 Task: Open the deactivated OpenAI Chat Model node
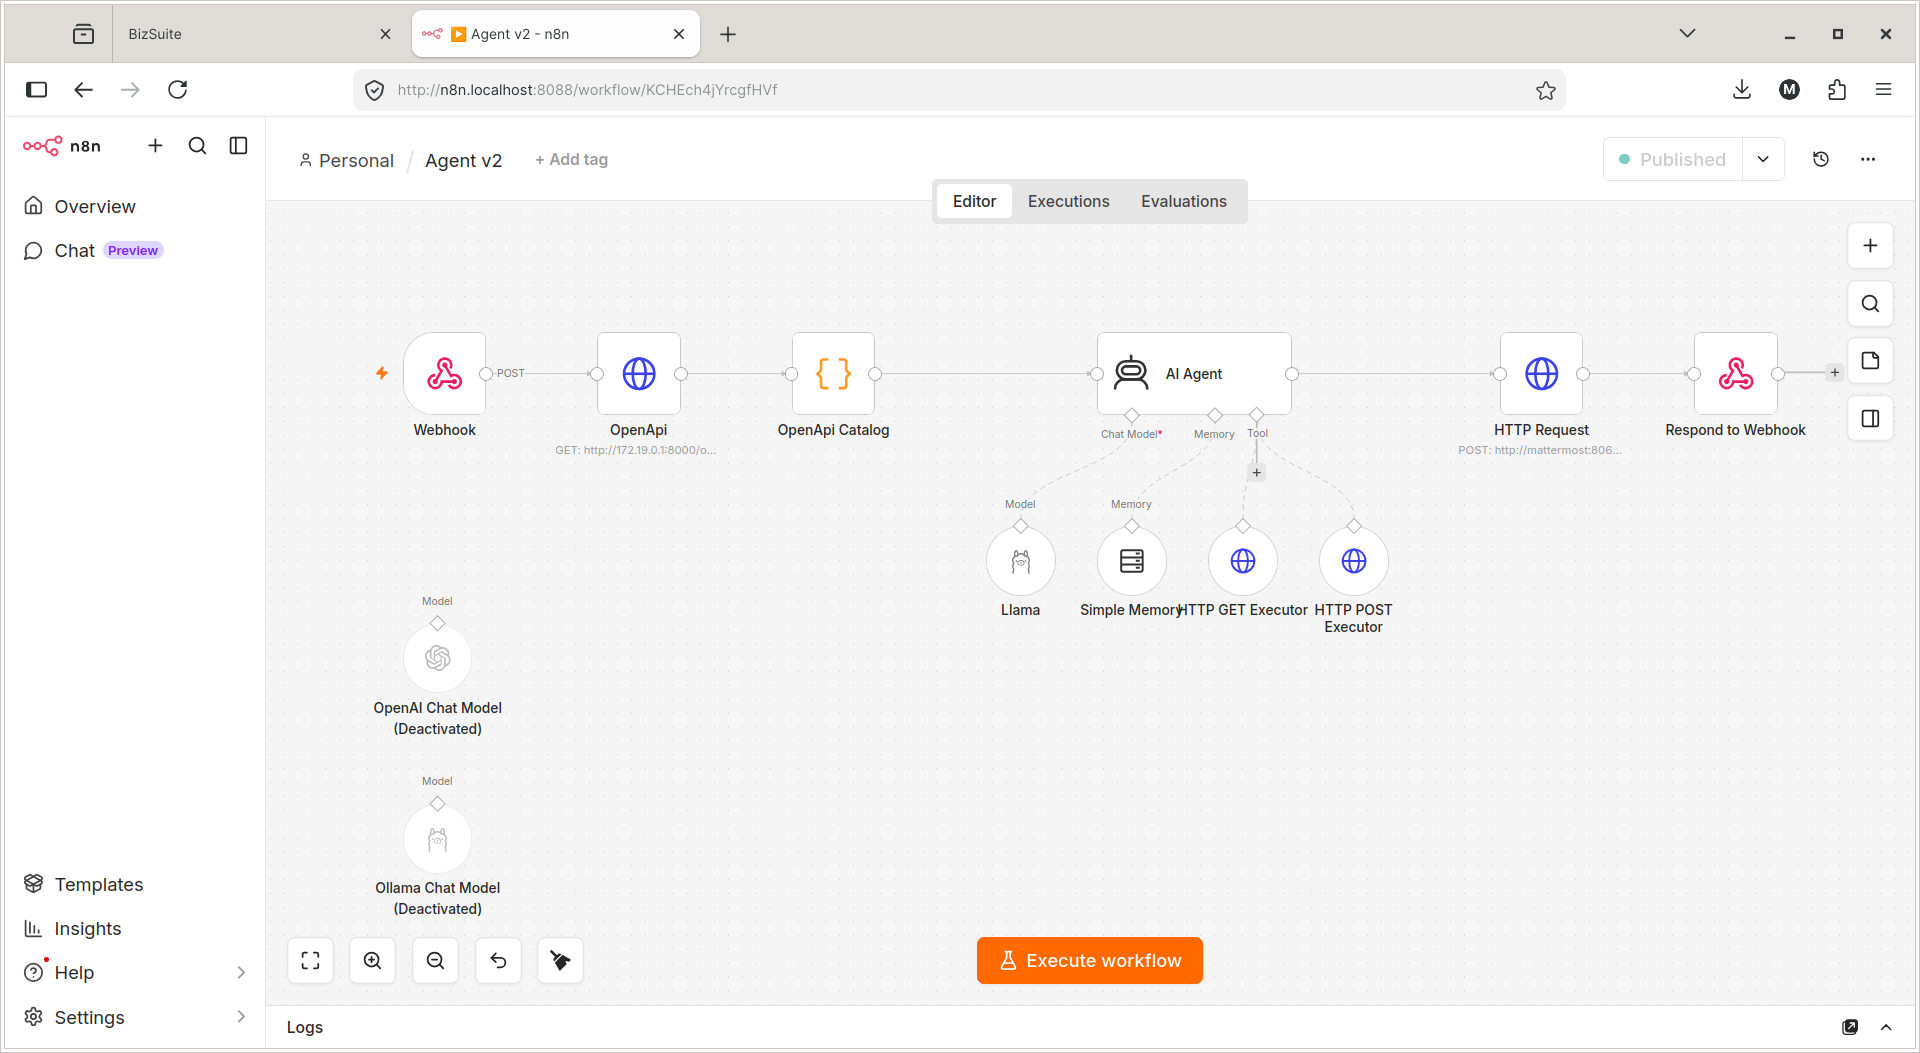tap(437, 658)
